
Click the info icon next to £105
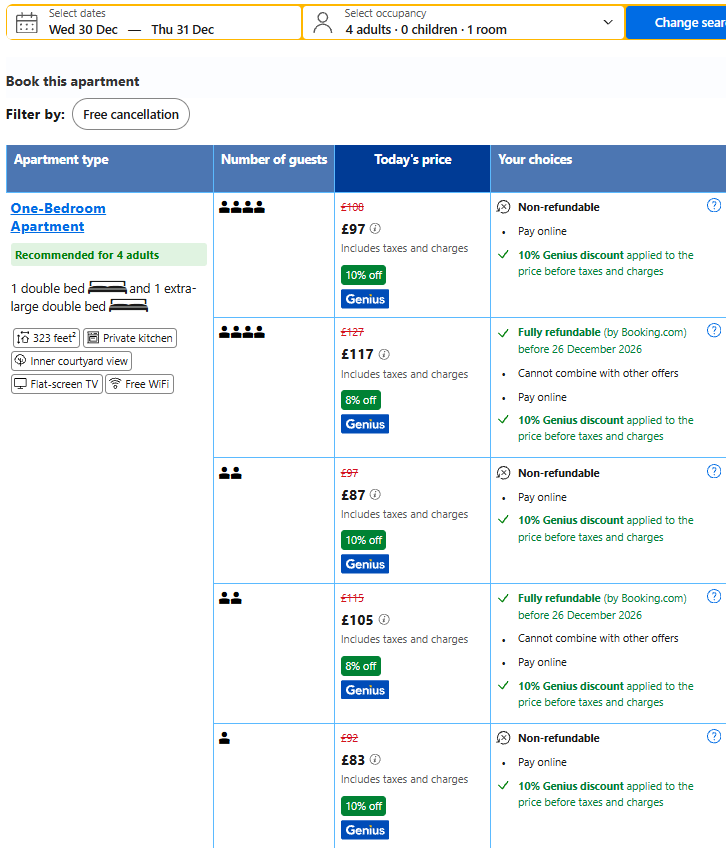pos(384,619)
